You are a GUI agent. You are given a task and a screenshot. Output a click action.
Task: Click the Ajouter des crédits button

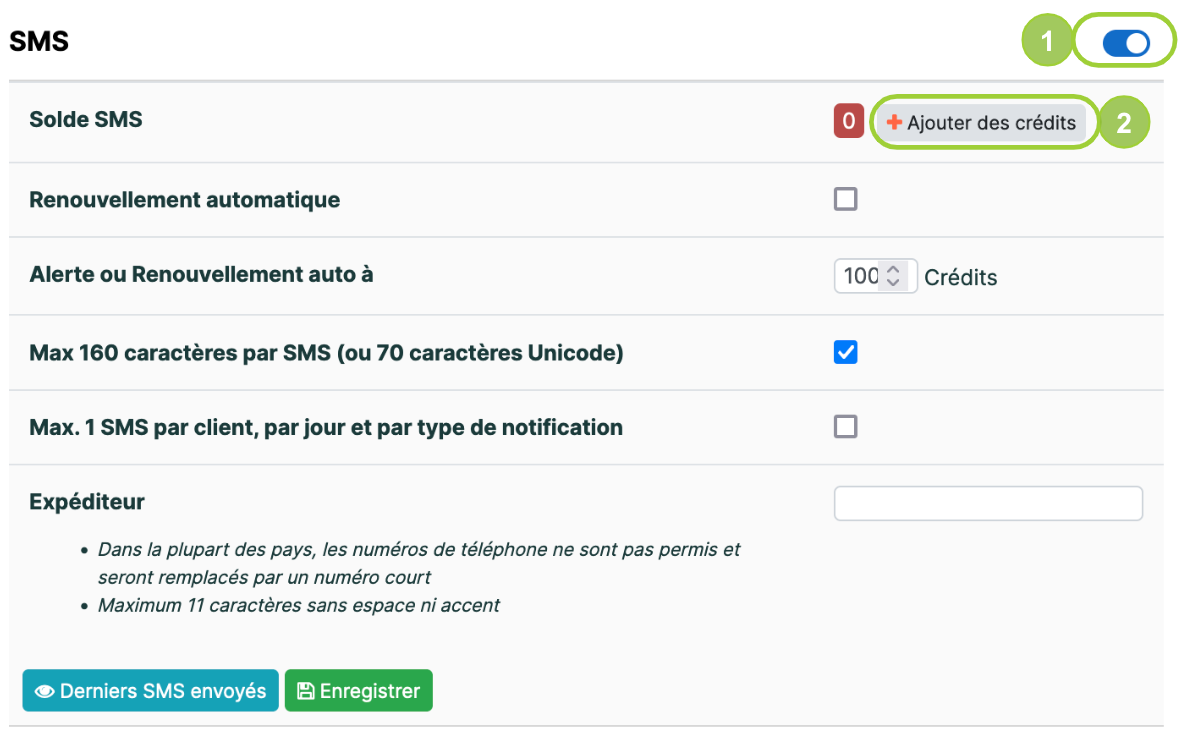(x=981, y=123)
